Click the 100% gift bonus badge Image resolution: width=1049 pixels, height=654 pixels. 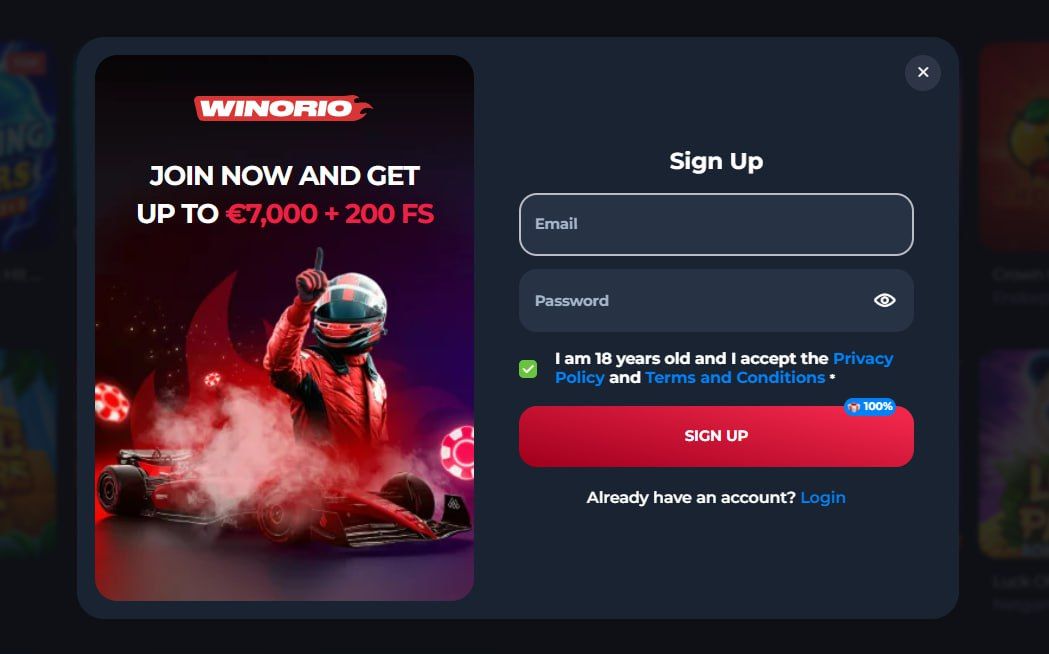tap(870, 407)
